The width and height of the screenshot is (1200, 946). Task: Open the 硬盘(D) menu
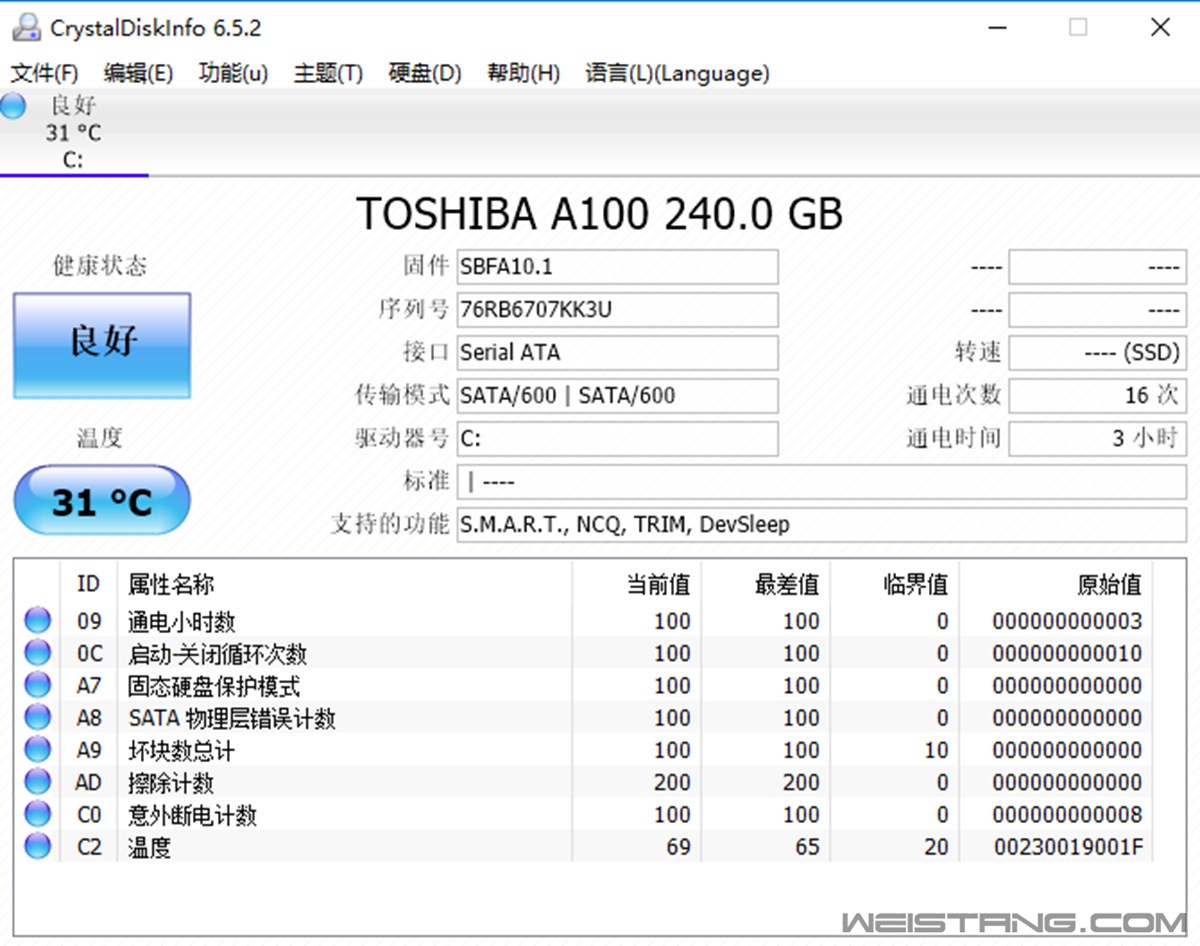pos(425,73)
